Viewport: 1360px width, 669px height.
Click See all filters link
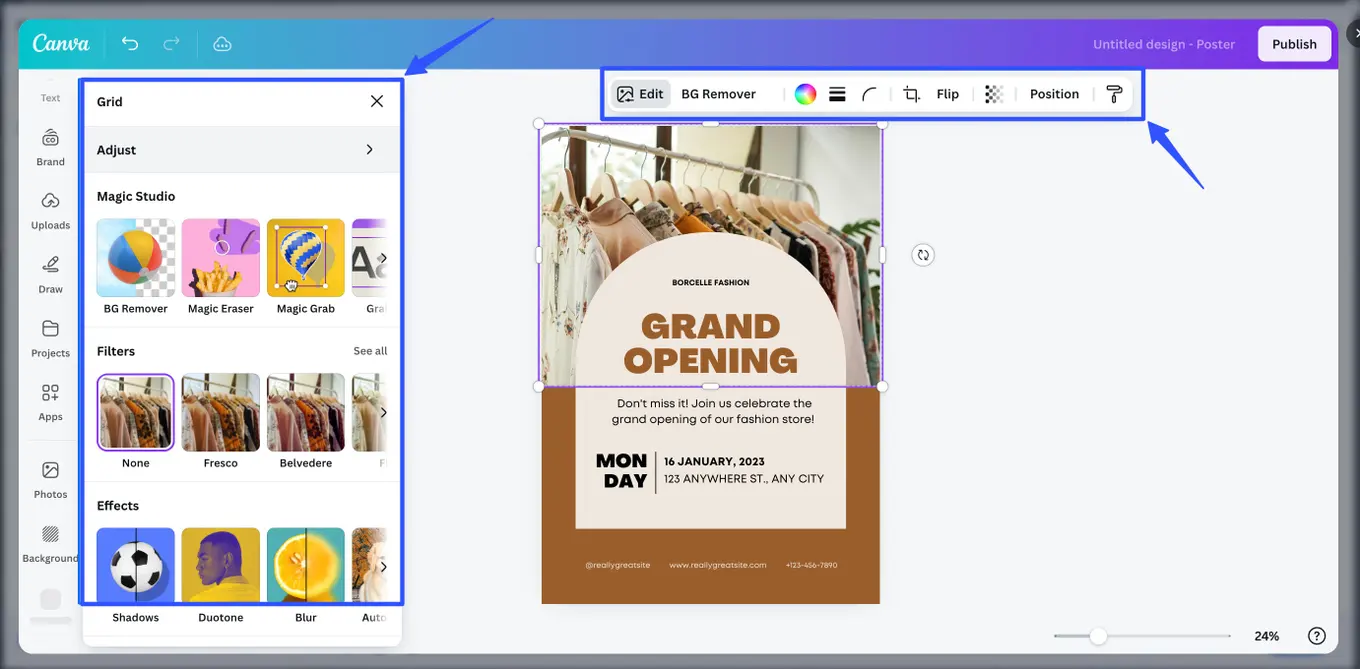(370, 351)
